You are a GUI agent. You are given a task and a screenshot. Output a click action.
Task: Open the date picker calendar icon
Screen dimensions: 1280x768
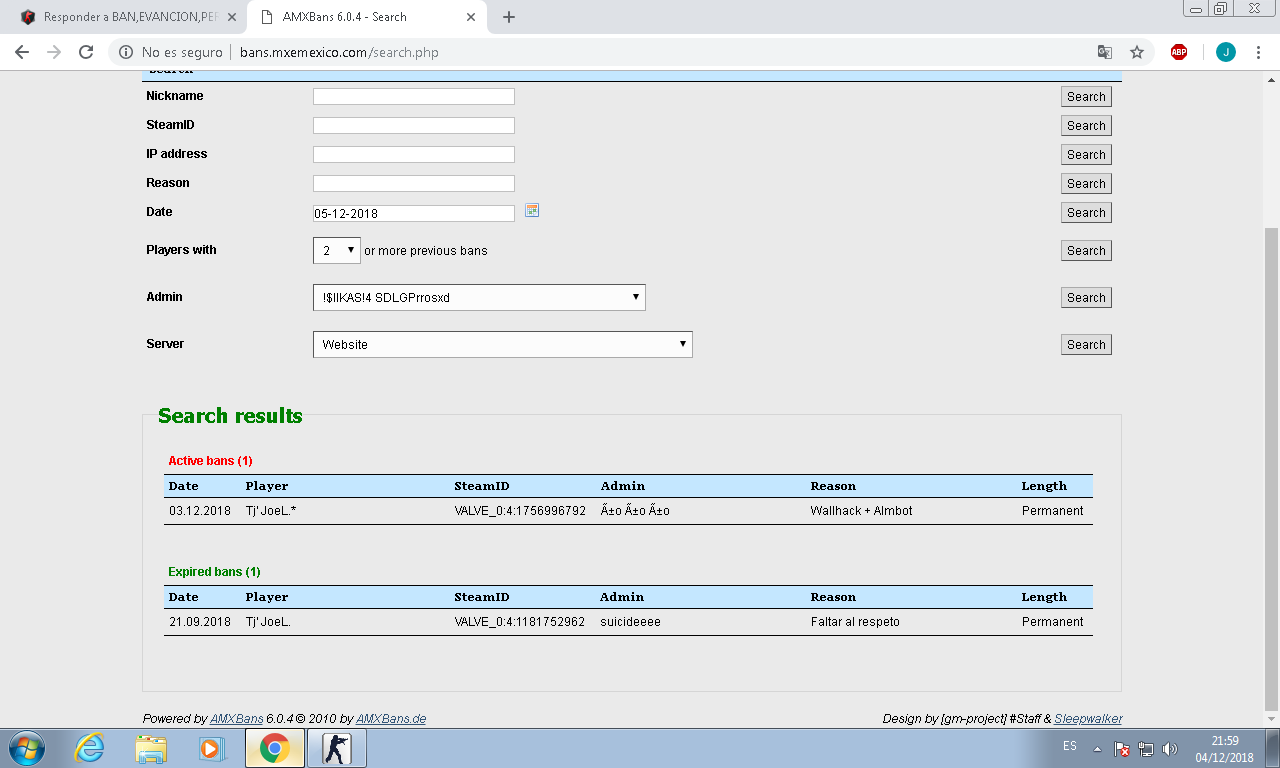532,210
